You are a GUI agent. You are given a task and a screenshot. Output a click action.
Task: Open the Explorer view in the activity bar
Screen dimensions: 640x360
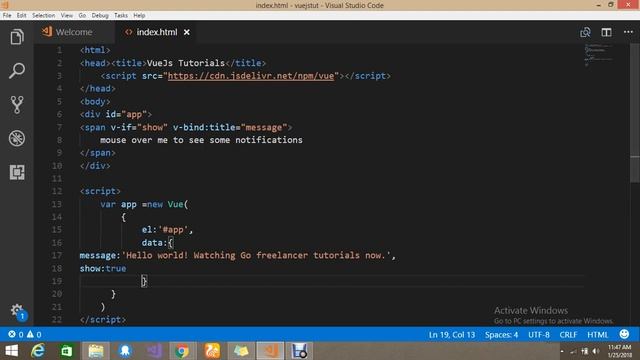(17, 37)
